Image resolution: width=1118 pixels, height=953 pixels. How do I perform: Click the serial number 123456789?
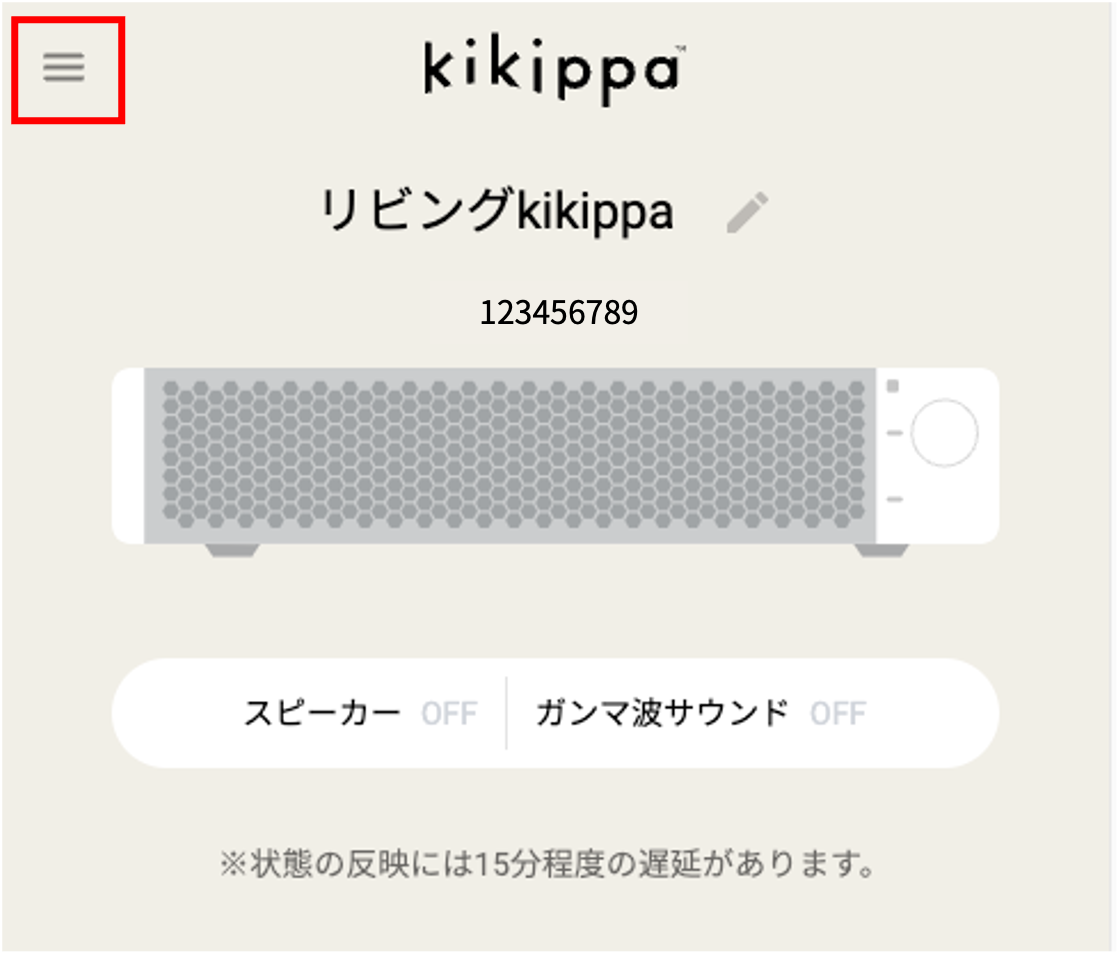560,311
